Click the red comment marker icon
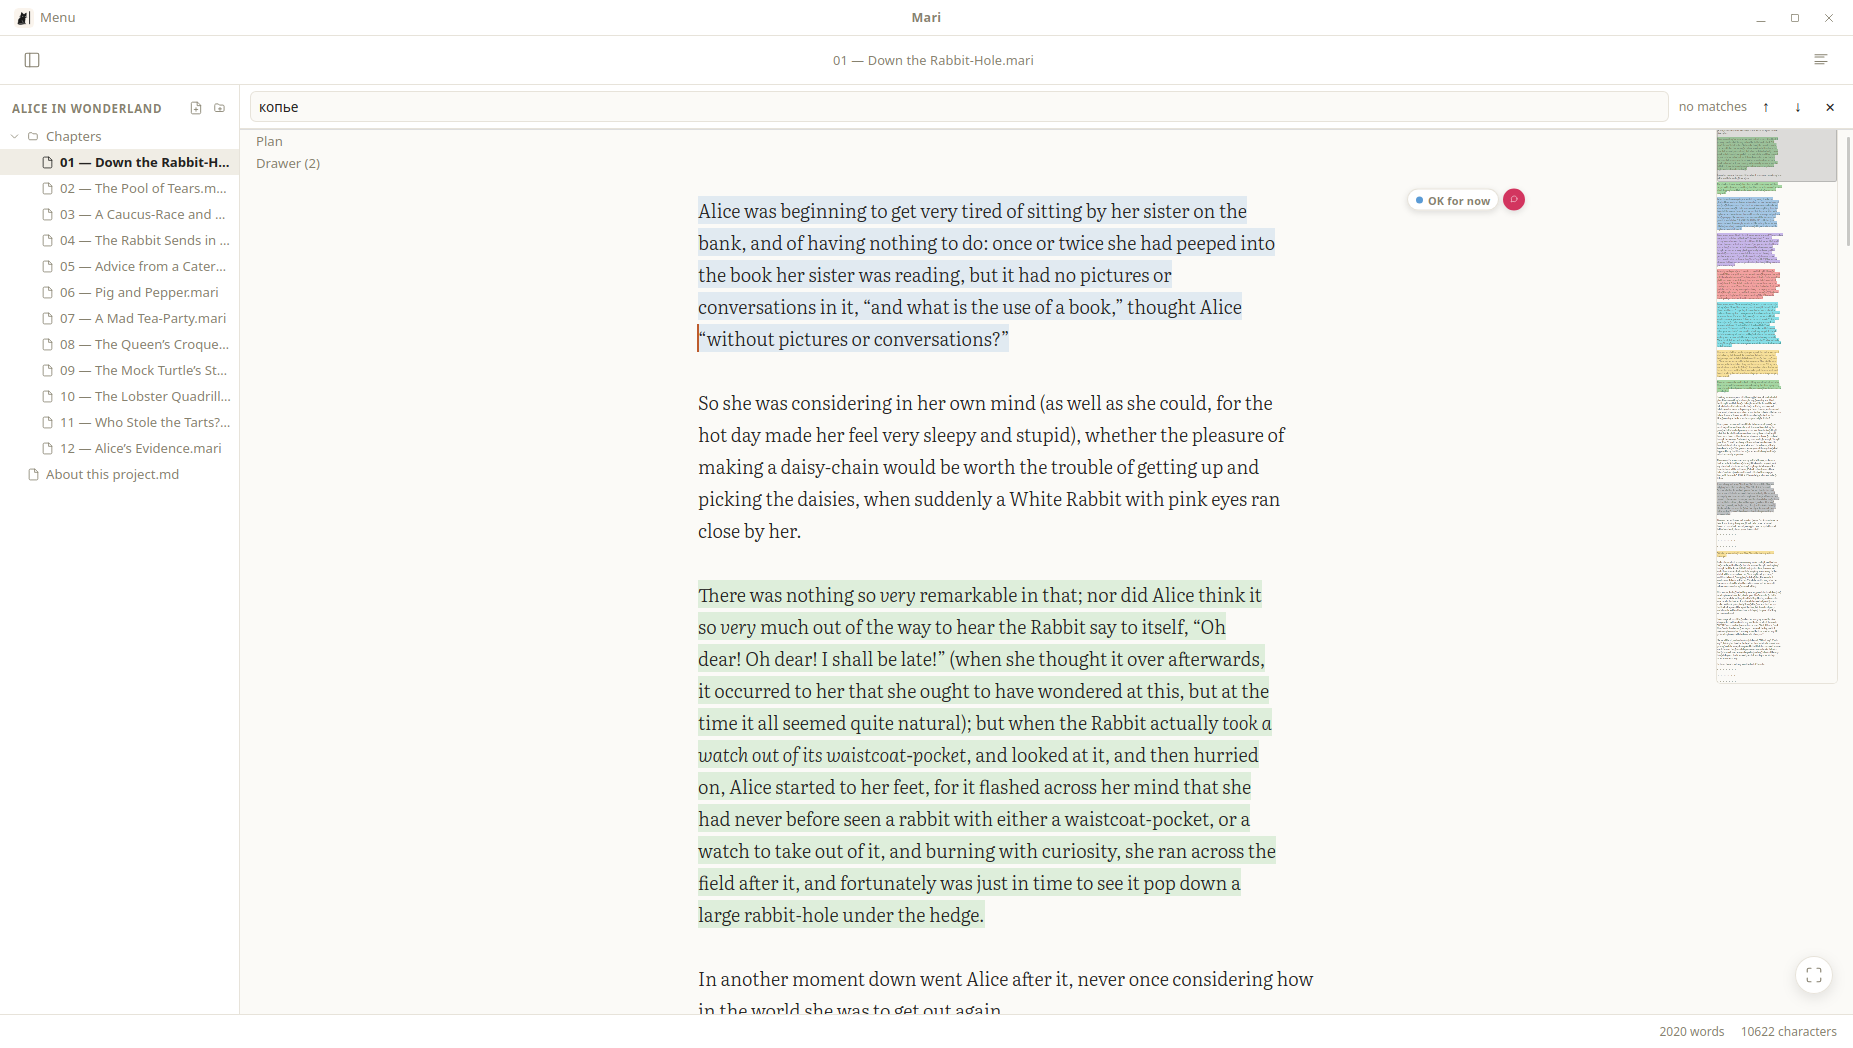The width and height of the screenshot is (1853, 1048). 1514,200
